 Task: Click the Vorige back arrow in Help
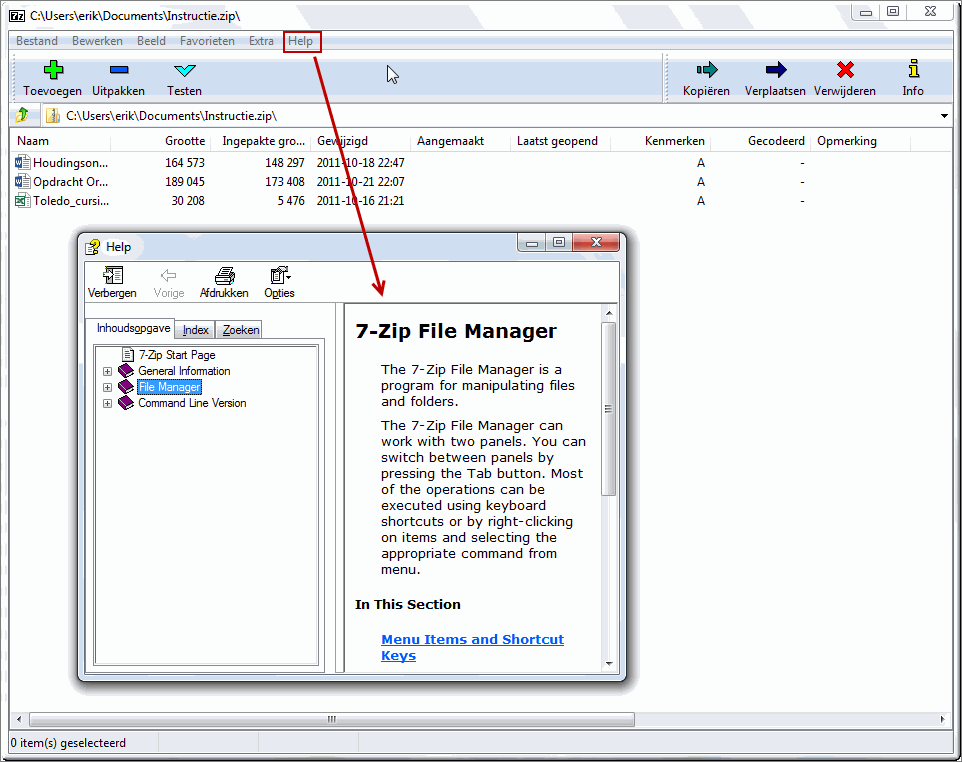169,275
